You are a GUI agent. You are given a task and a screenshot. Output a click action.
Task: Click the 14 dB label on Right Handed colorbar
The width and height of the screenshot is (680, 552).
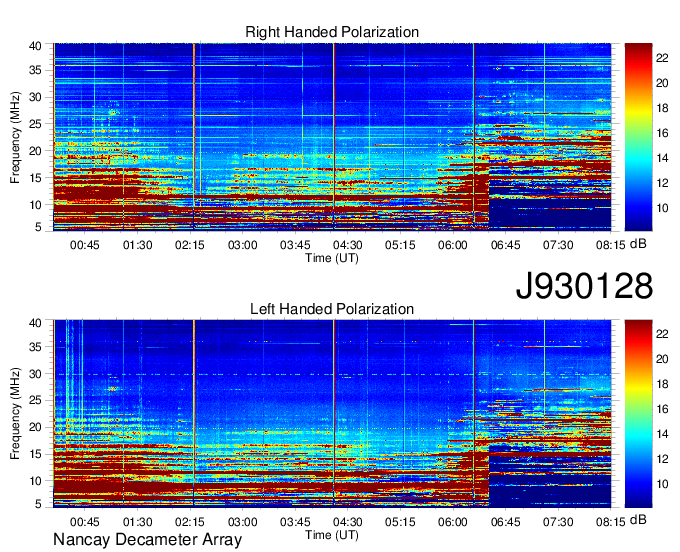tap(662, 158)
